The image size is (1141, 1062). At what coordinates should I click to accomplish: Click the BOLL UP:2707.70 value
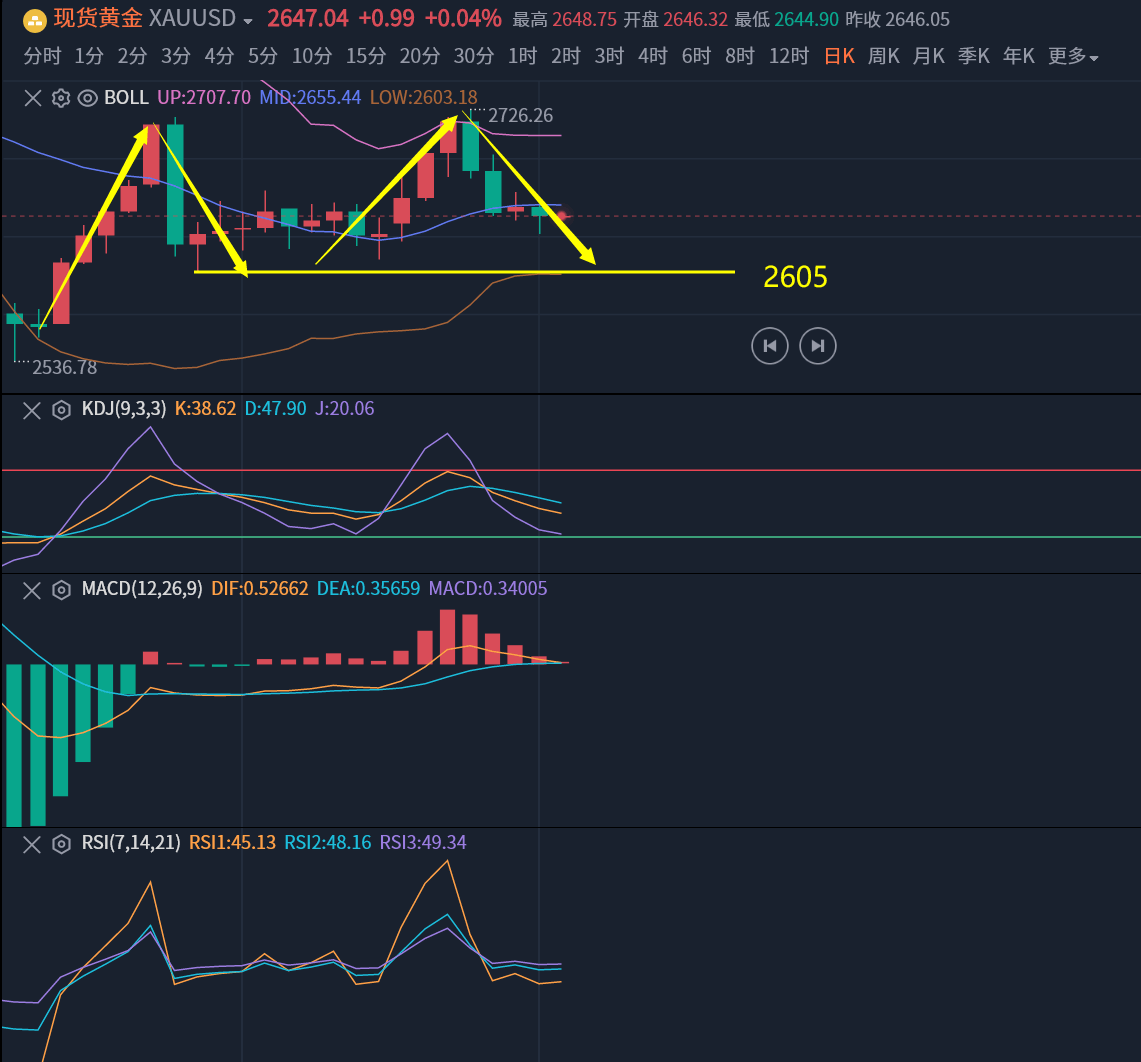204,98
